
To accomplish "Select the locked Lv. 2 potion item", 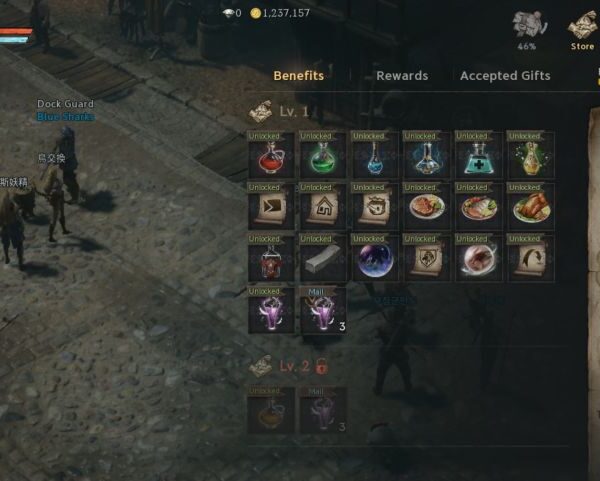I will [271, 410].
